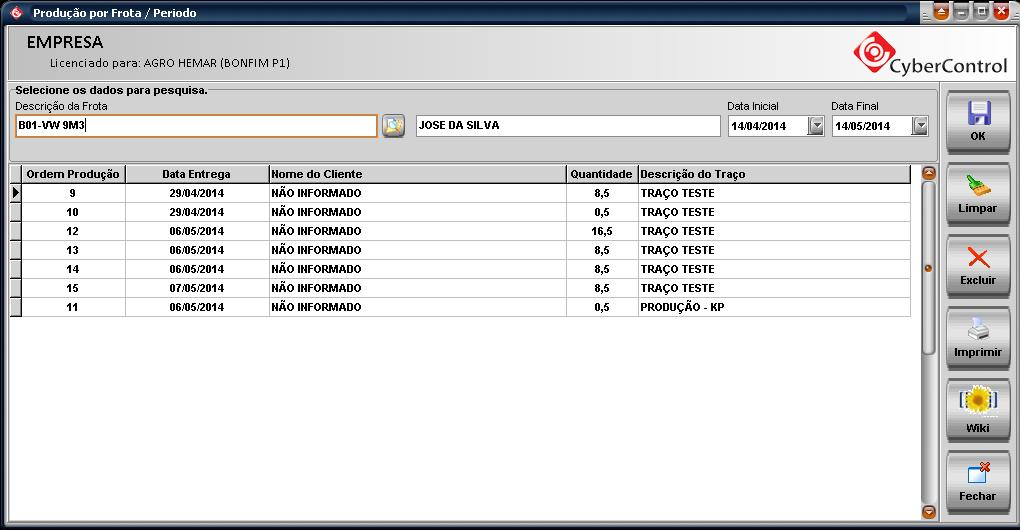Viewport: 1020px width, 530px height.
Task: Open fleet search lookup icon beside Descrição da Frota
Action: pyautogui.click(x=393, y=126)
